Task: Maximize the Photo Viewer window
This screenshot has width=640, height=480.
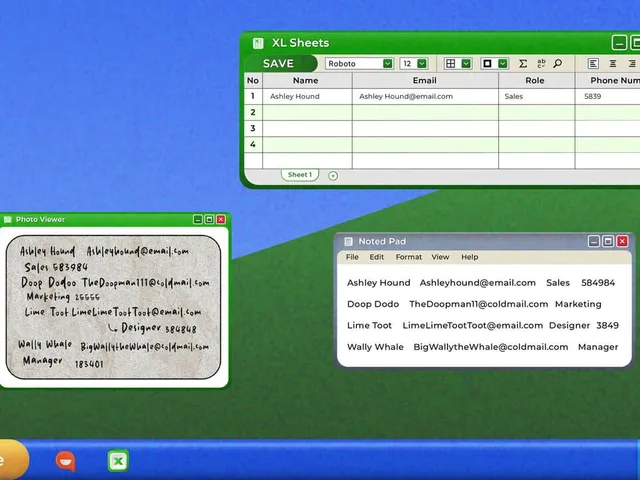Action: click(209, 220)
